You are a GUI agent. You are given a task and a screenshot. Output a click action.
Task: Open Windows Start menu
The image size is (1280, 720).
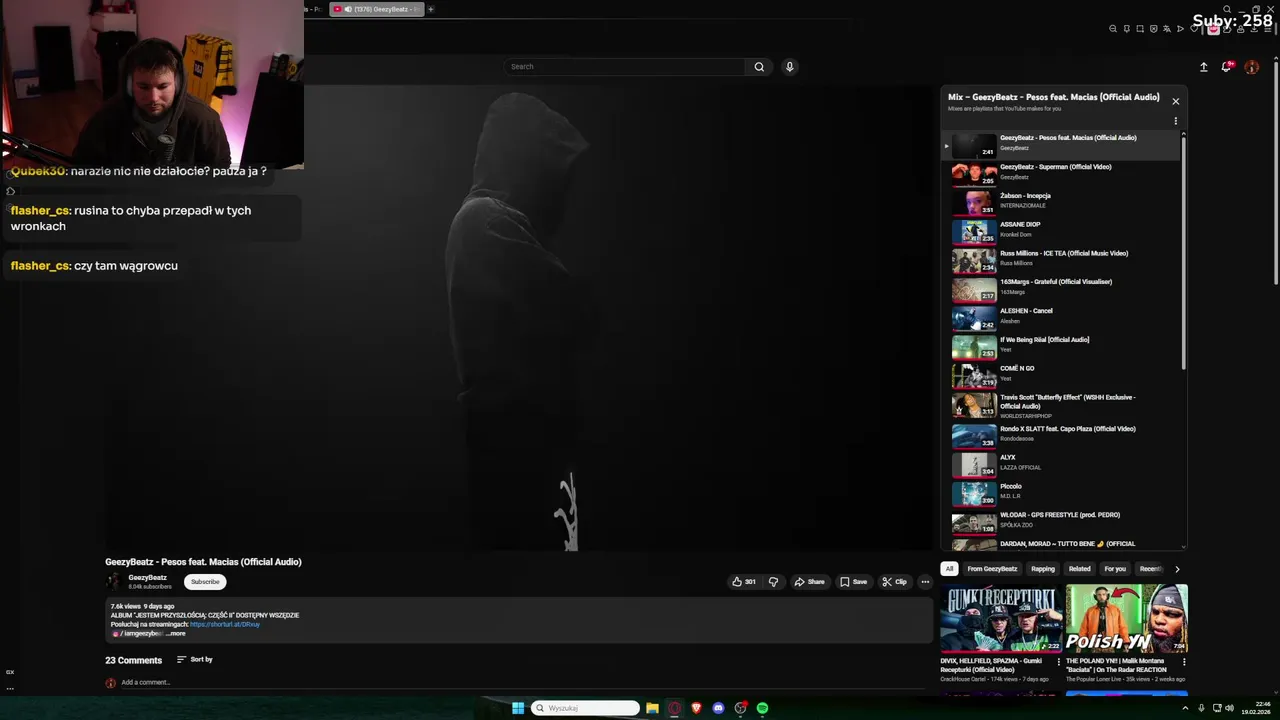tap(518, 708)
